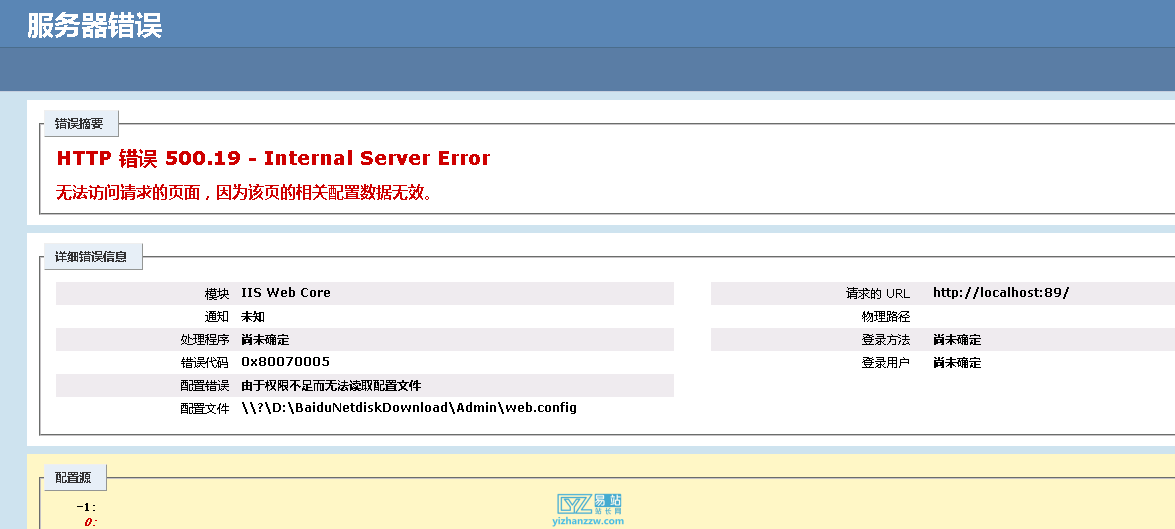Click 尚未确定 value beside 登录方法
The width and height of the screenshot is (1175, 529).
click(x=957, y=340)
